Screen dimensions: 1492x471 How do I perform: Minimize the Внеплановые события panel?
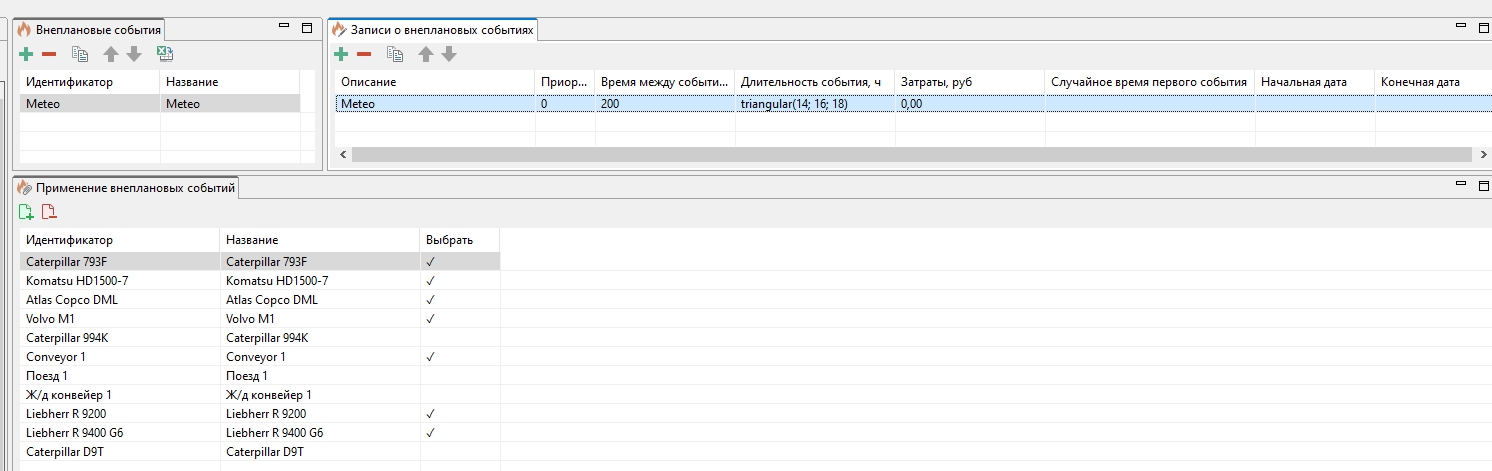point(286,28)
